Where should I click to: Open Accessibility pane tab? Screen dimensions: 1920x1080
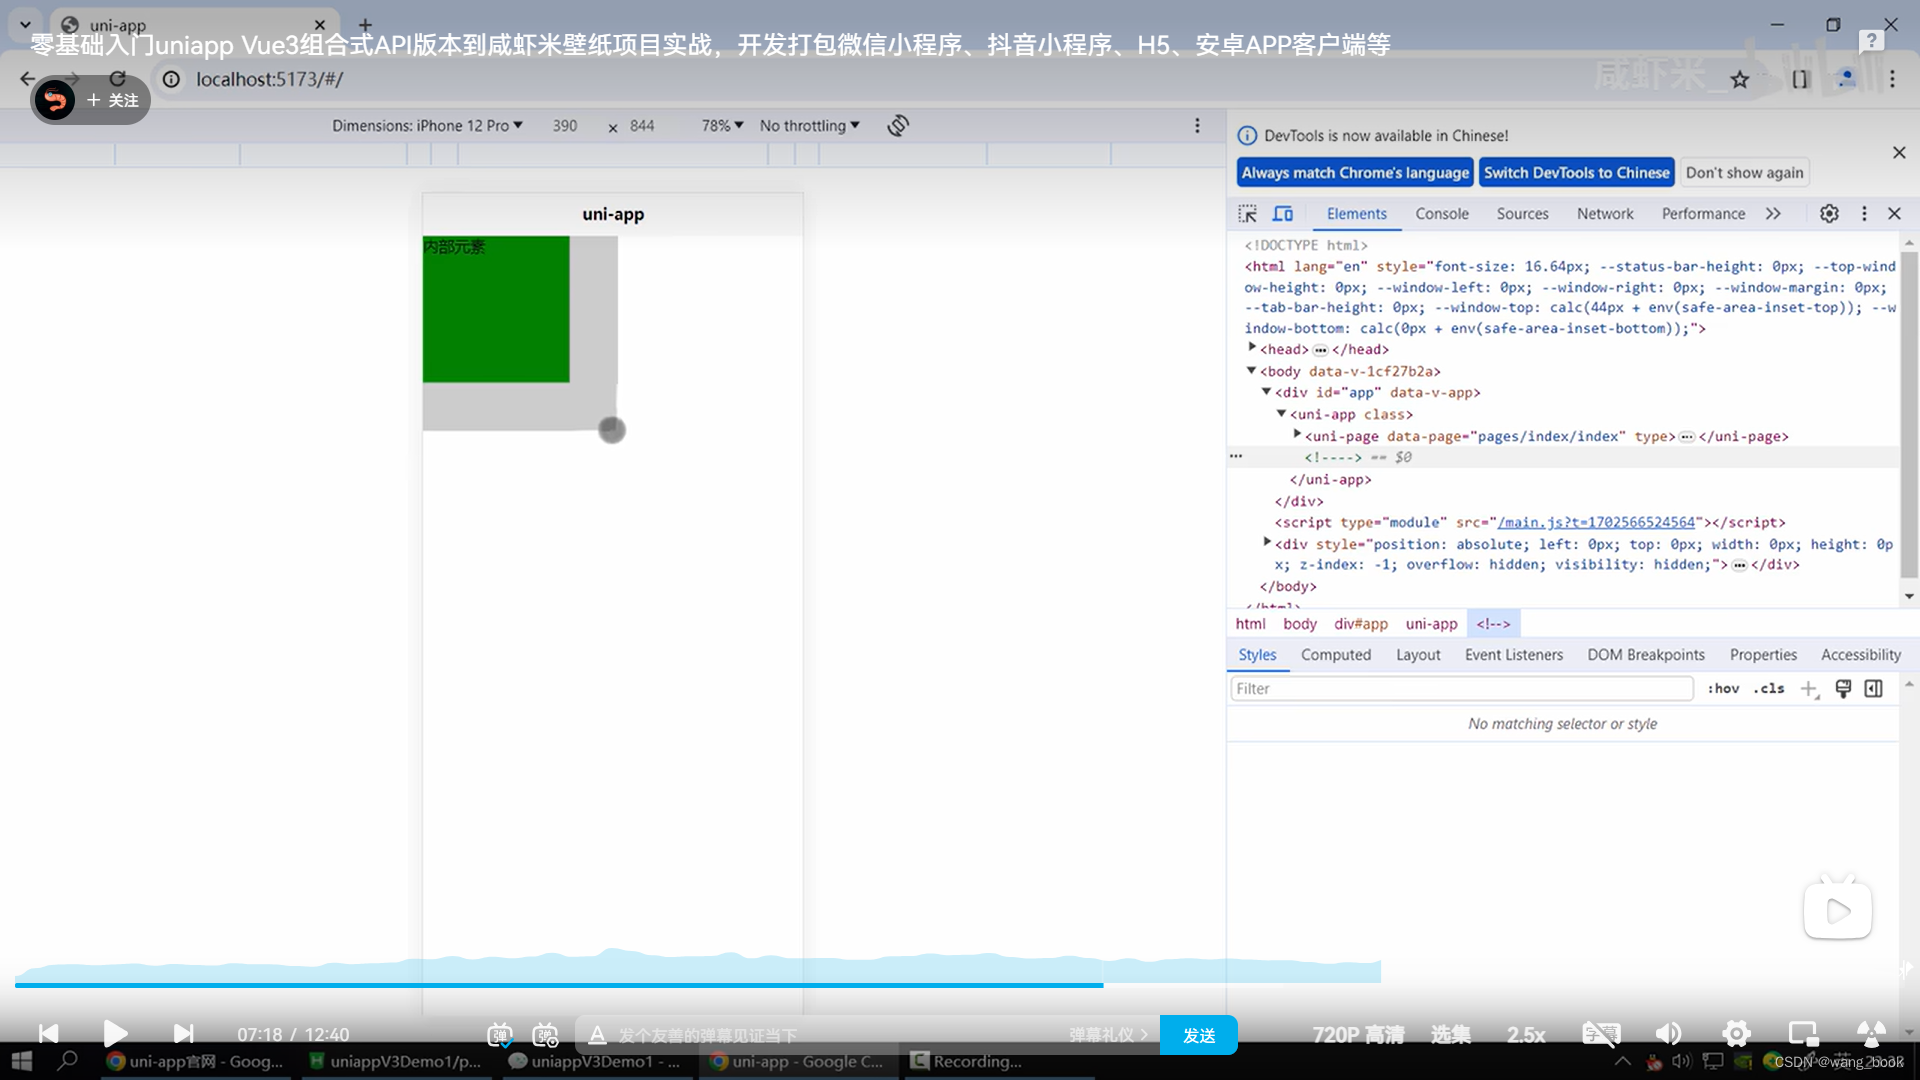click(x=1860, y=655)
